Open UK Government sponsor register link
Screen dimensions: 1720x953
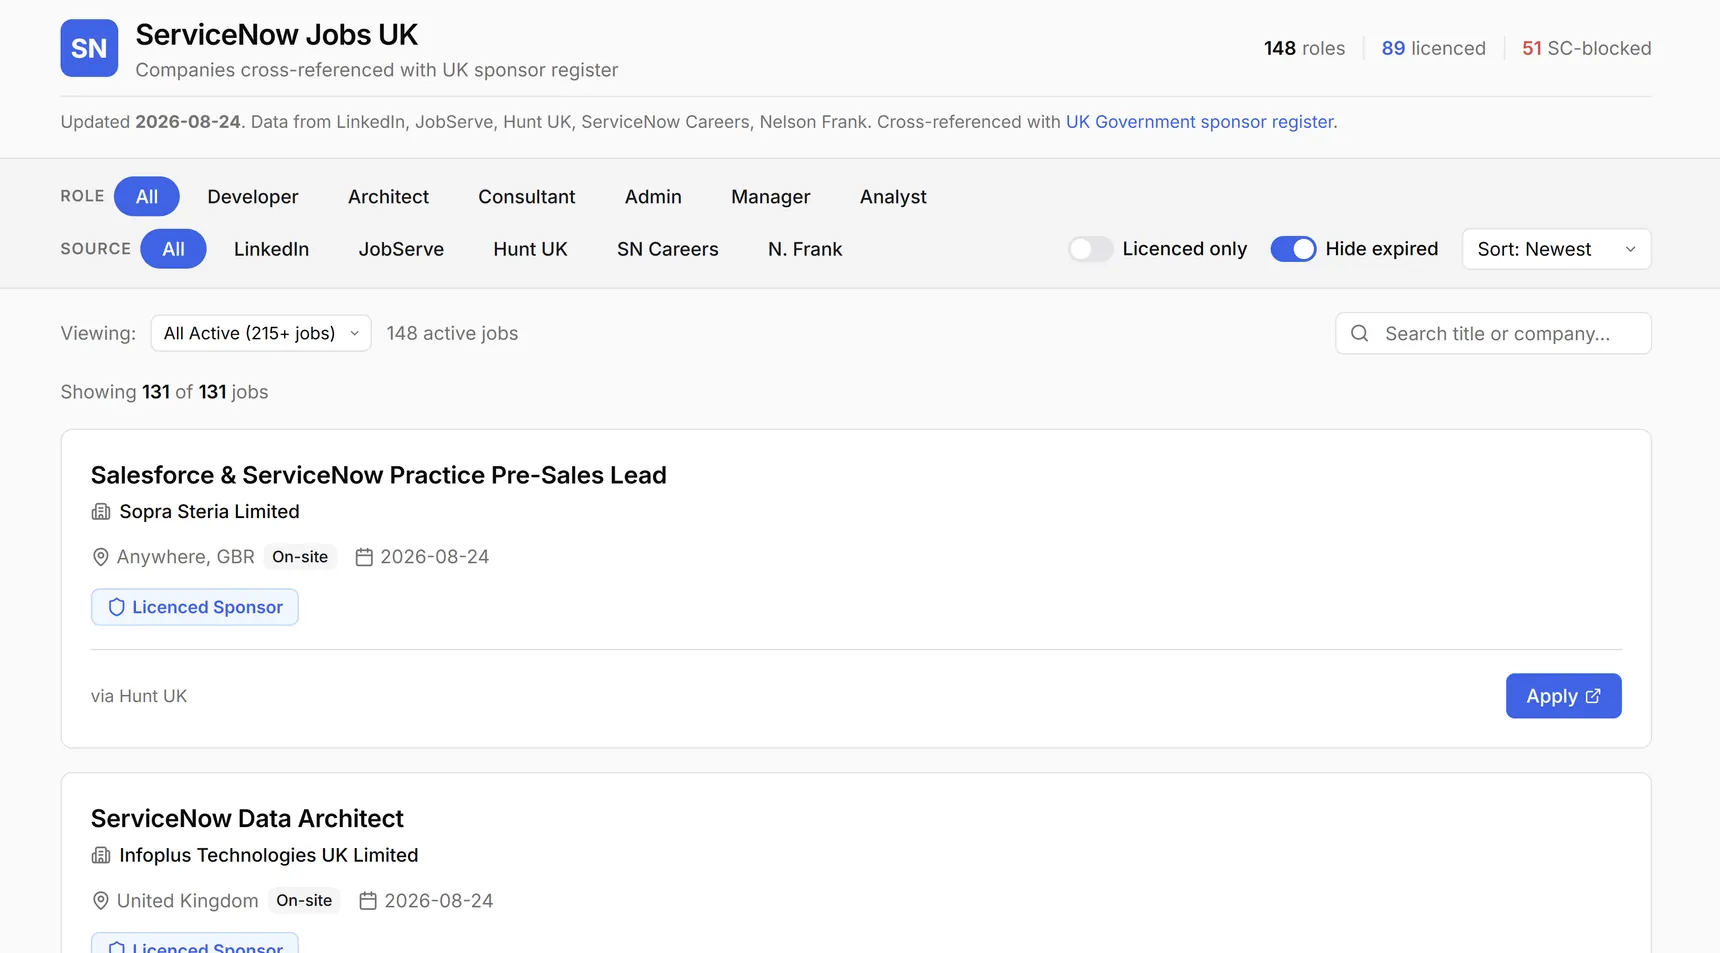click(x=1199, y=122)
